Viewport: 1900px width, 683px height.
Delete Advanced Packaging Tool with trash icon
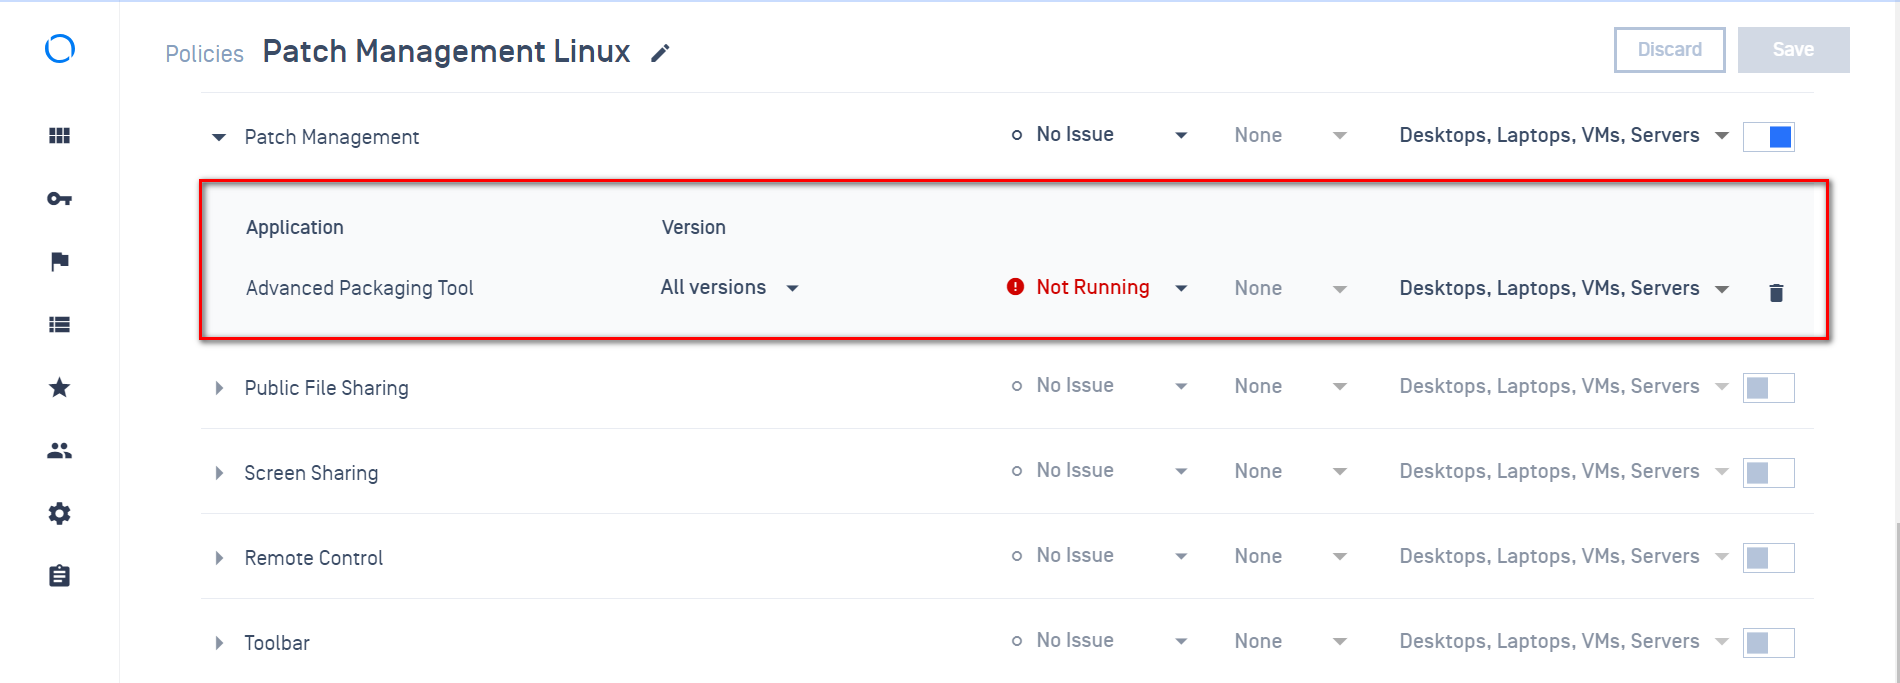[x=1776, y=292]
